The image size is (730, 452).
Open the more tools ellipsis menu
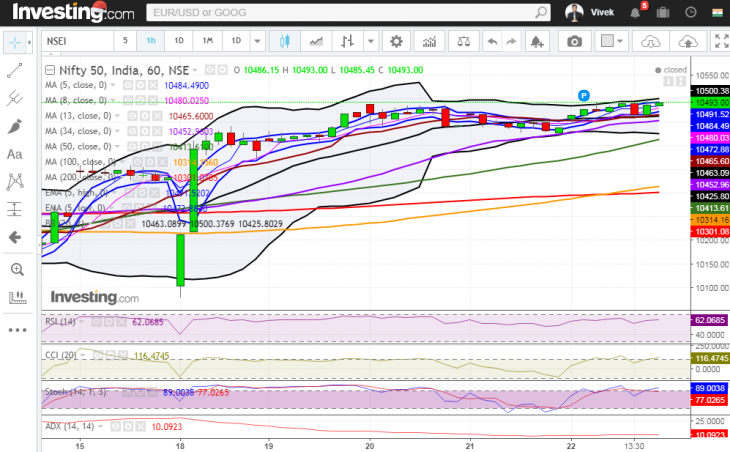(x=17, y=330)
